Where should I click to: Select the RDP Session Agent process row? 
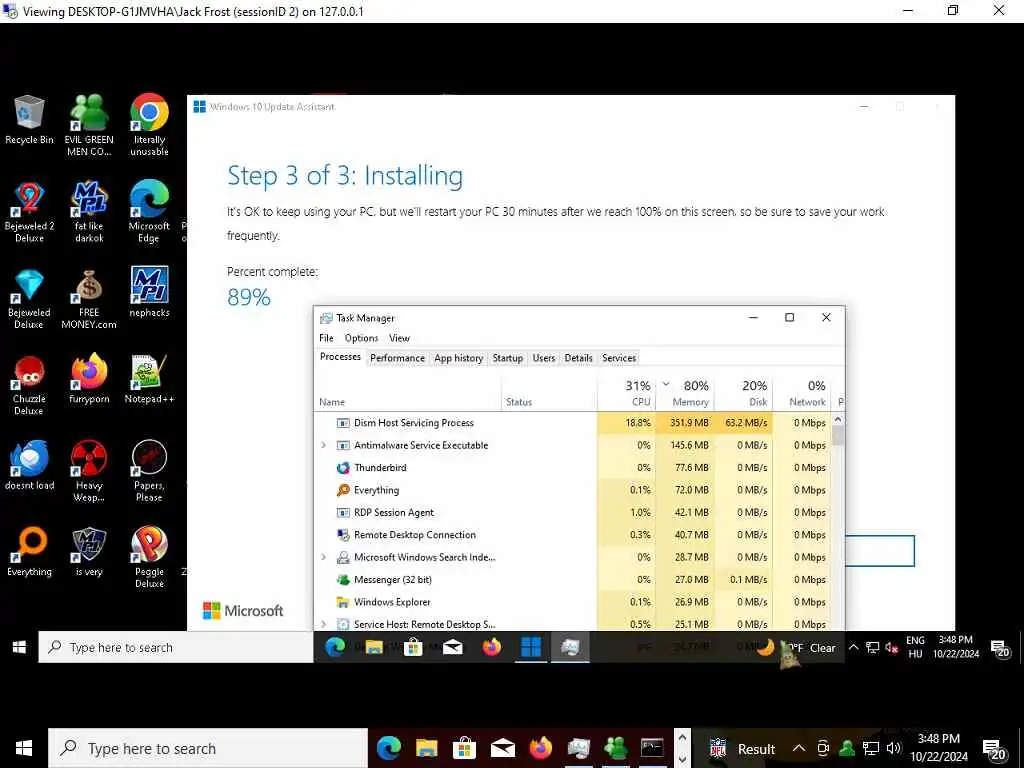[x=573, y=513]
